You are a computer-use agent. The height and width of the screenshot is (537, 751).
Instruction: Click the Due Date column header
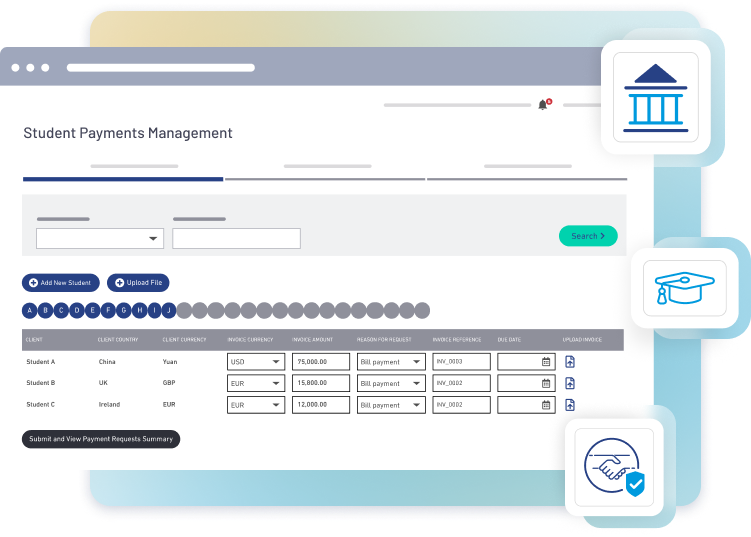coord(509,340)
